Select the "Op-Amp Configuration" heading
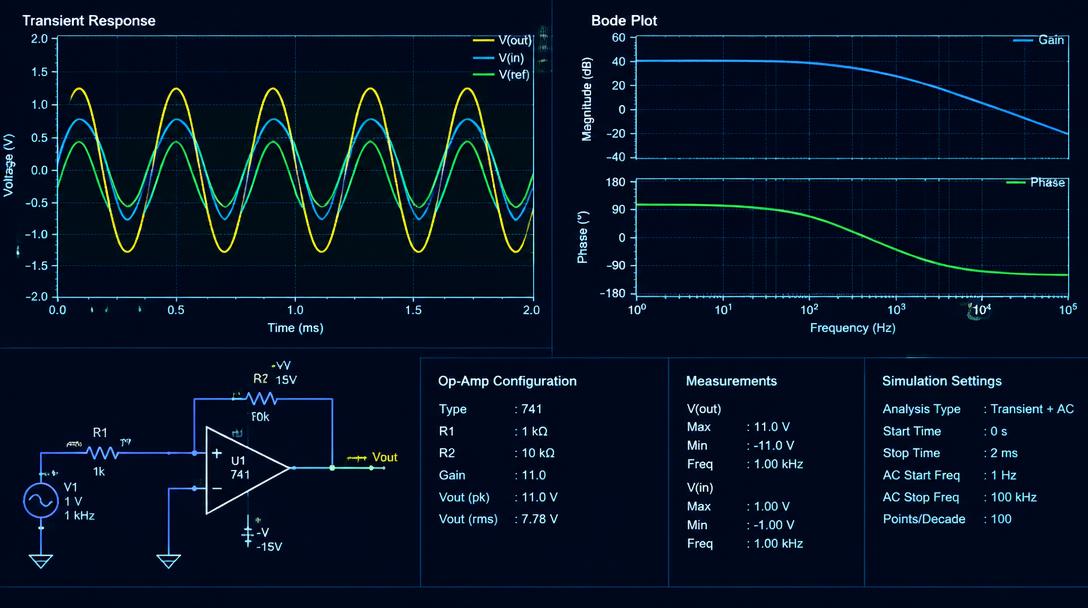This screenshot has height=608, width=1088. [x=507, y=381]
